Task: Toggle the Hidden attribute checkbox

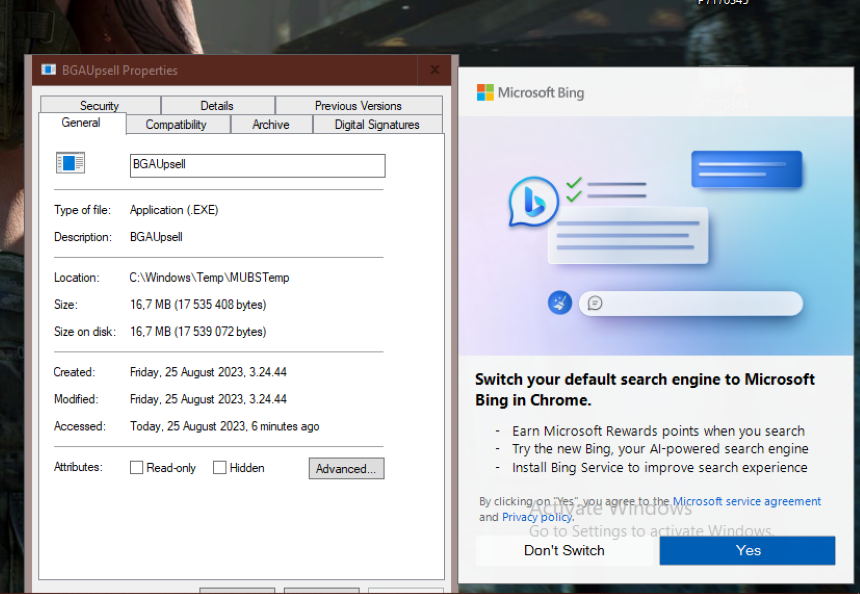Action: pos(219,467)
